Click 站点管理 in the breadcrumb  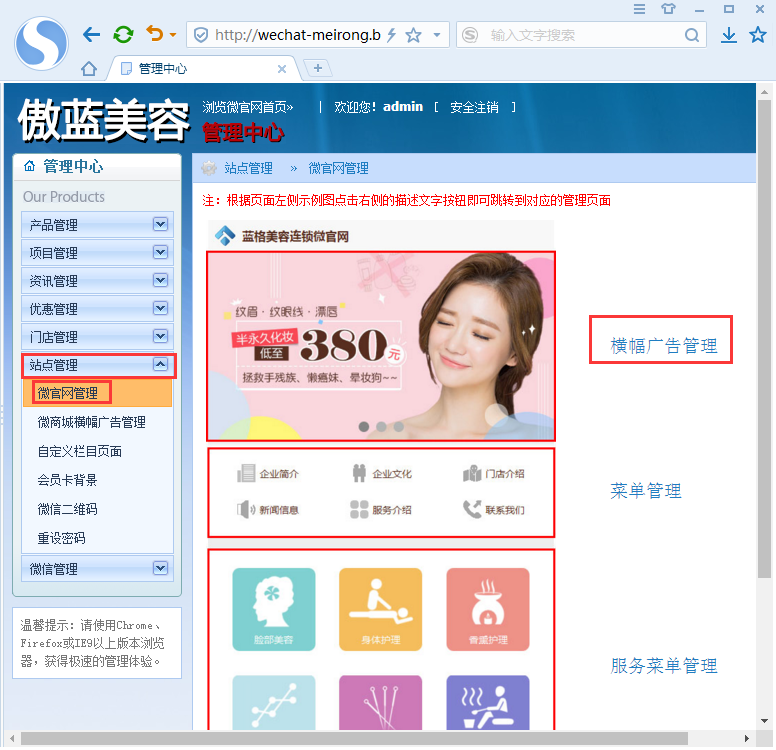coord(248,168)
